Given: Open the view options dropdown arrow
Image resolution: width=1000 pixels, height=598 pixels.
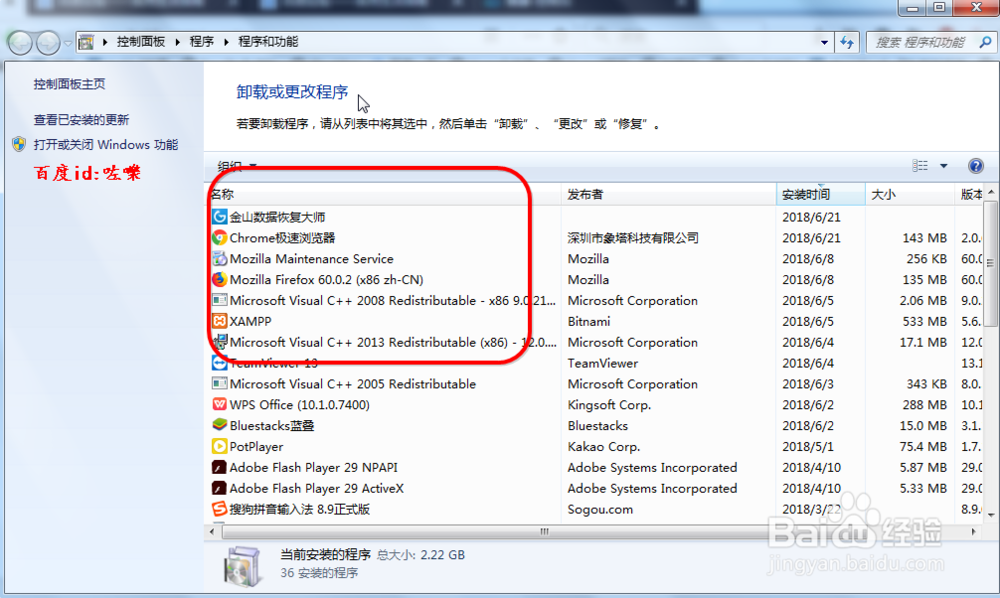Looking at the screenshot, I should 943,166.
